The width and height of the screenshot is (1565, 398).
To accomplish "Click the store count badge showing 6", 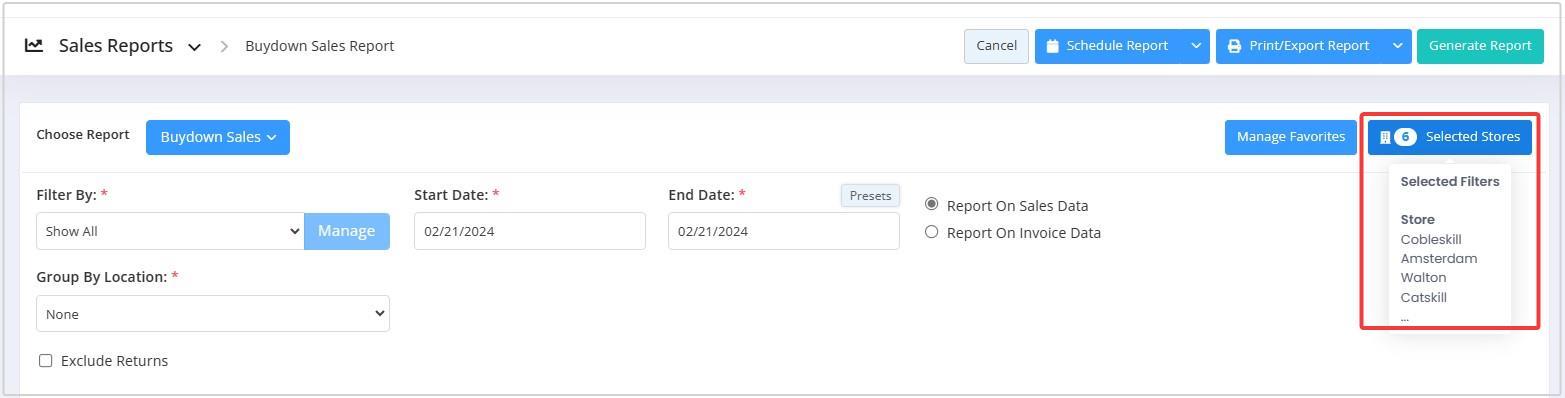I will [x=1405, y=137].
